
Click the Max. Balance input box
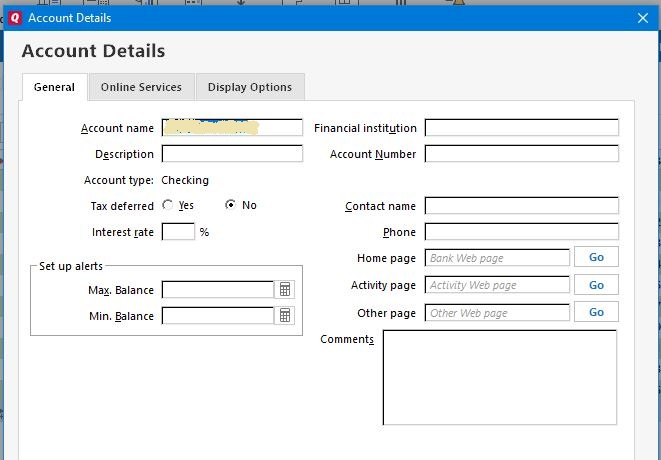click(218, 290)
